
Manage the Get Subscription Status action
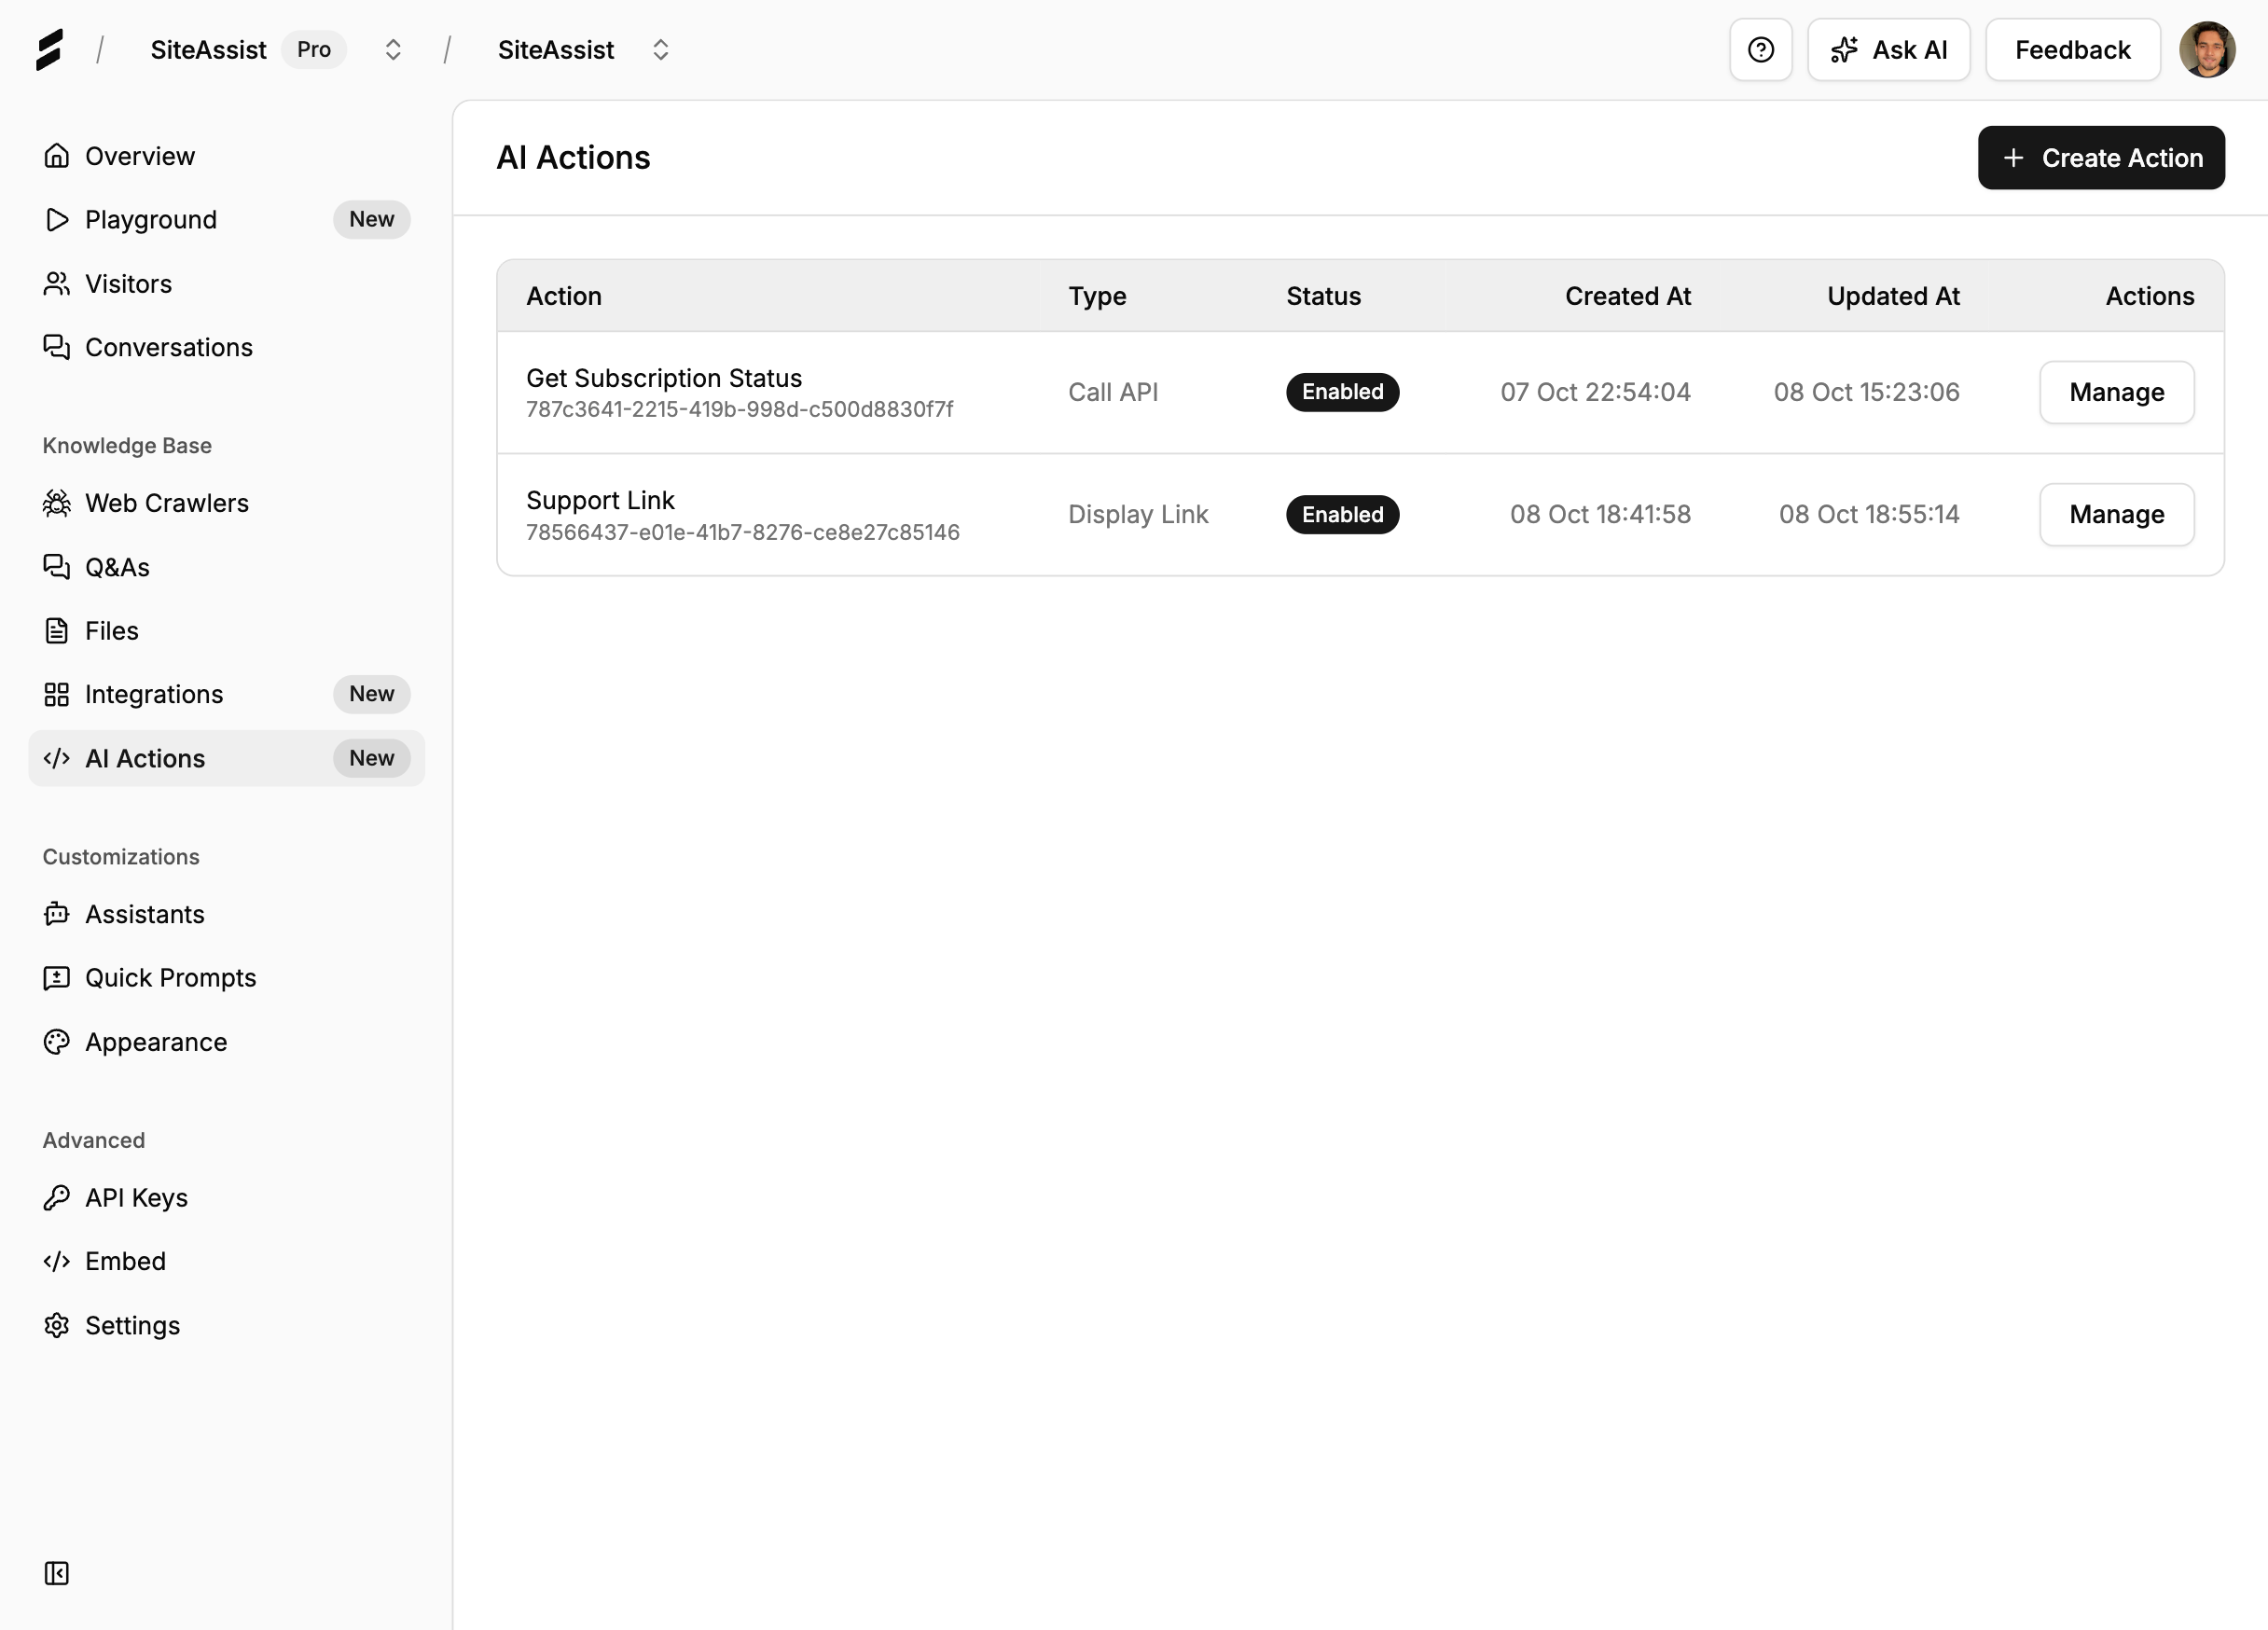pos(2116,392)
